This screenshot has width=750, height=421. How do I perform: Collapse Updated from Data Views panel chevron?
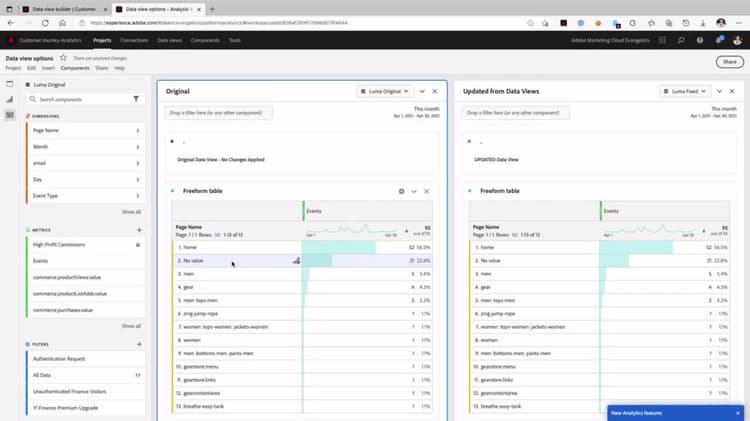coord(719,91)
